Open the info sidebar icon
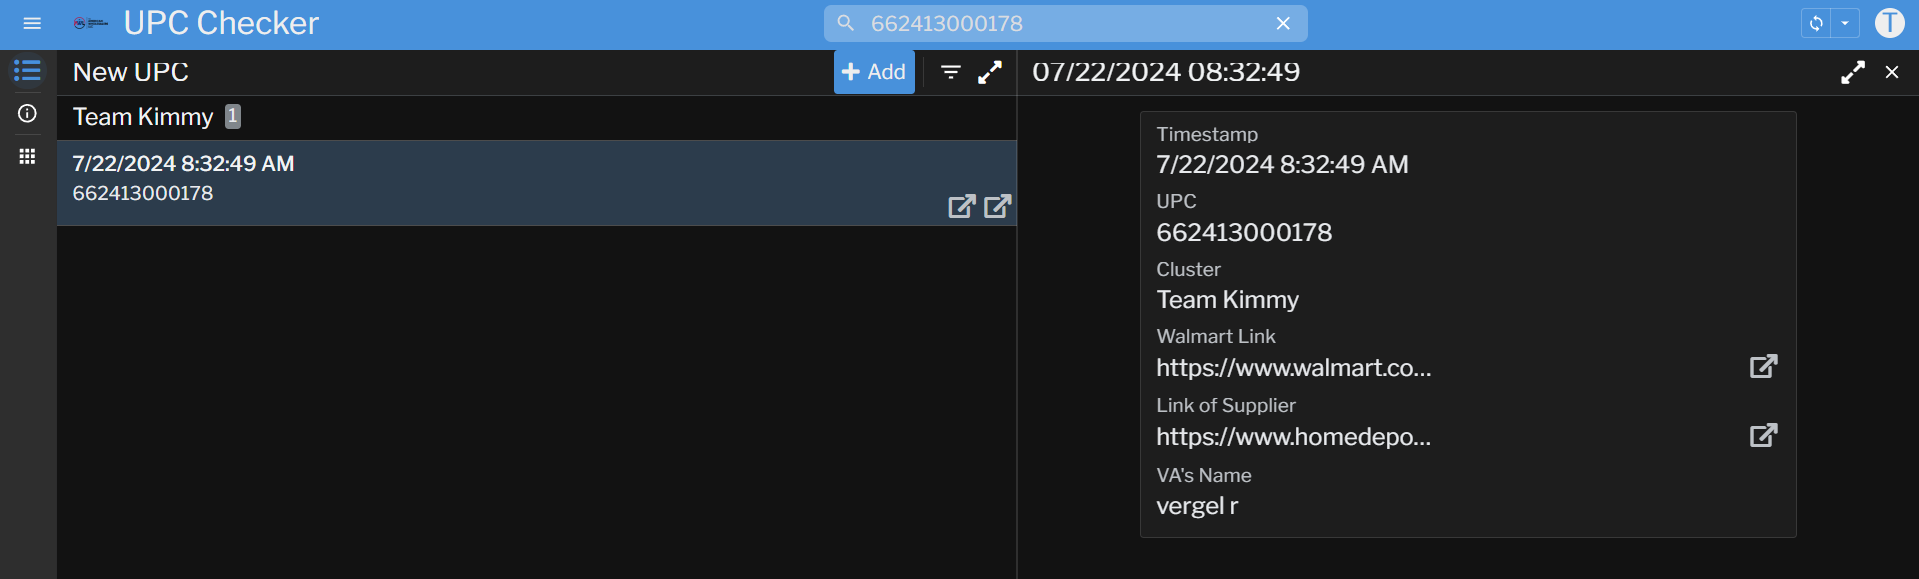The width and height of the screenshot is (1919, 579). click(x=27, y=114)
